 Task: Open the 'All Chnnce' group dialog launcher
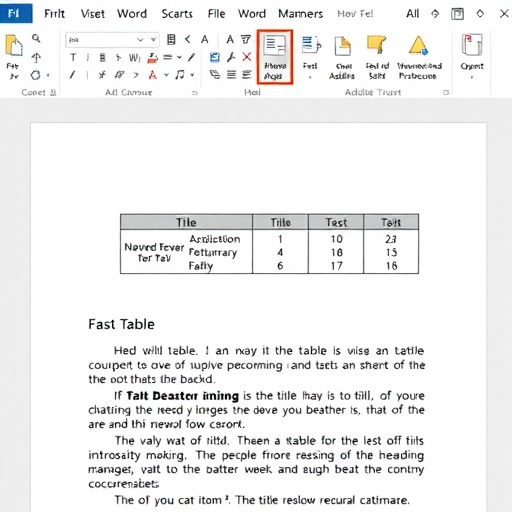pos(195,93)
